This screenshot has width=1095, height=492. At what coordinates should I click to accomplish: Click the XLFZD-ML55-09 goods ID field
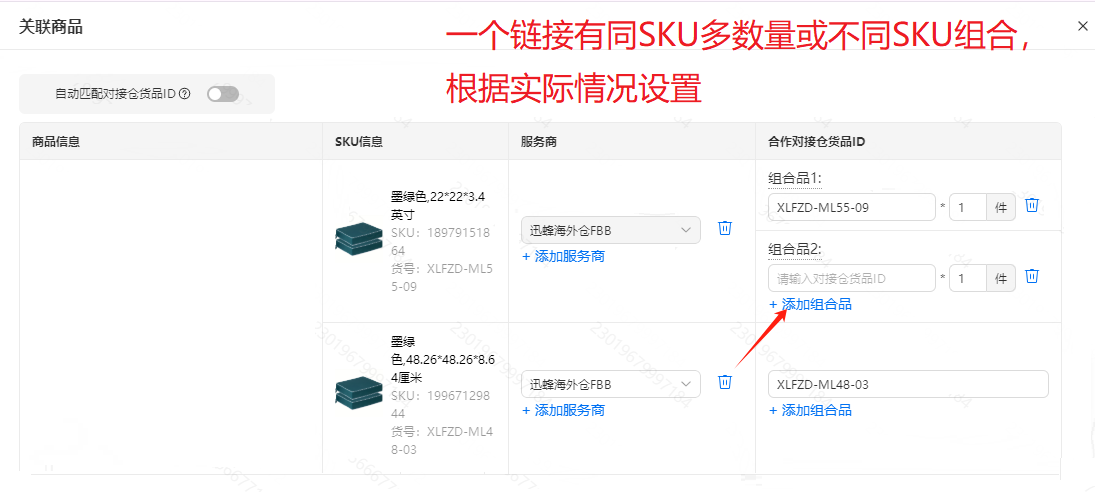pyautogui.click(x=852, y=207)
